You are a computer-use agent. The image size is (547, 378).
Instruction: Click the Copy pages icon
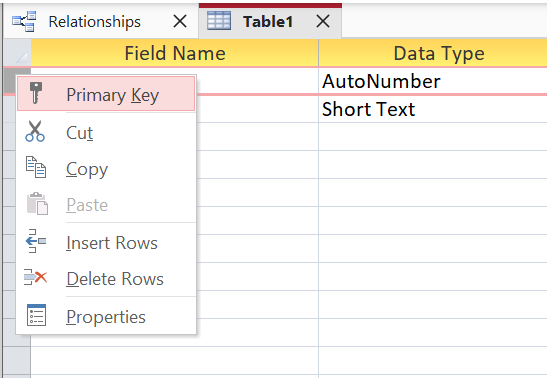click(x=36, y=167)
